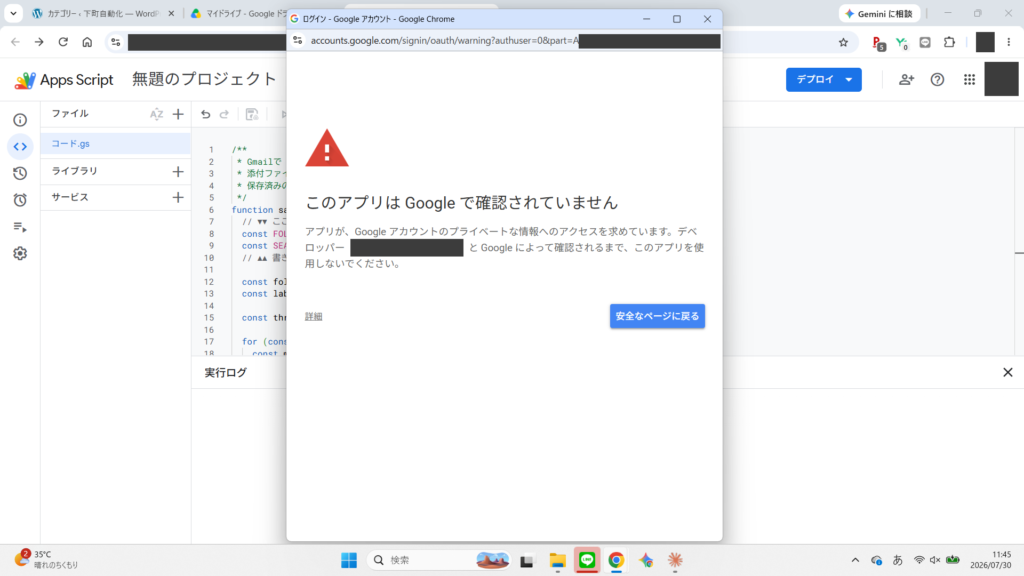The height and width of the screenshot is (576, 1024).
Task: Show hidden system tray icons chevron
Action: point(855,560)
